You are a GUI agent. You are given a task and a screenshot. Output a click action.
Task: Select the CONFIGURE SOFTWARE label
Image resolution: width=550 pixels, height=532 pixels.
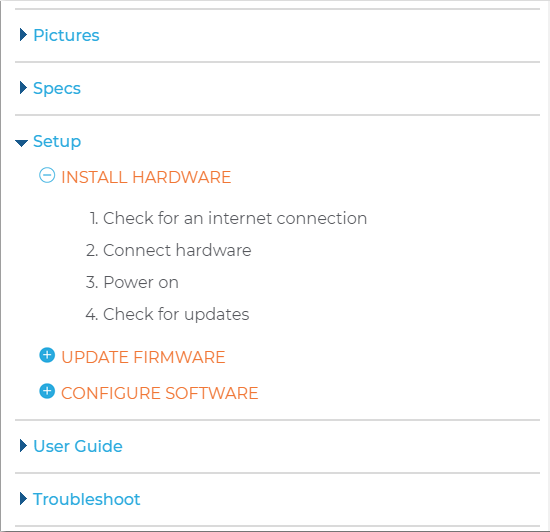pos(160,393)
